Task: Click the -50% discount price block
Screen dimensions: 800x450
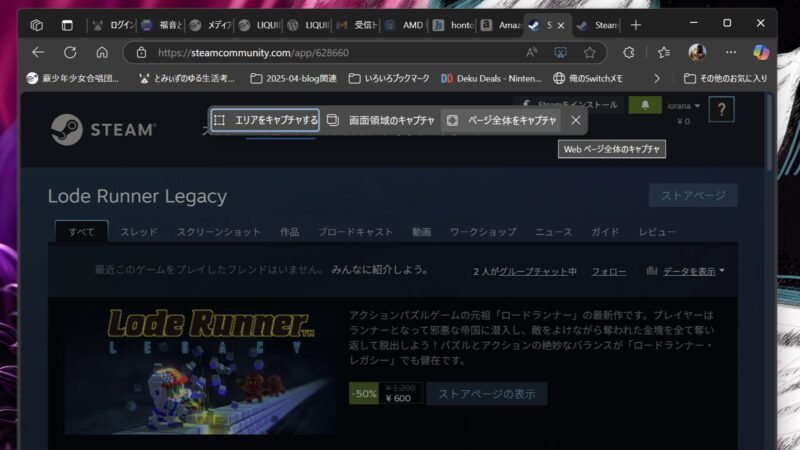Action: click(386, 393)
